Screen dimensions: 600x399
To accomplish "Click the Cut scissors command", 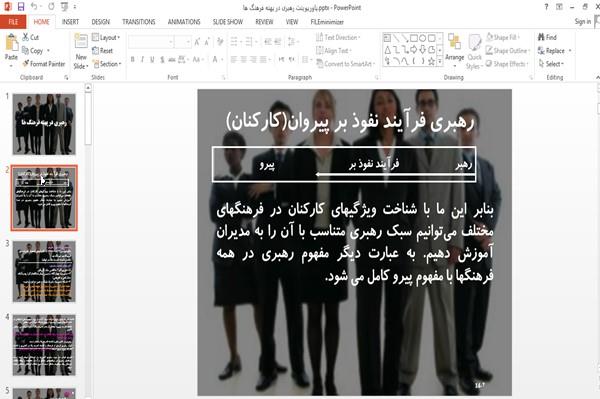I will click(30, 37).
